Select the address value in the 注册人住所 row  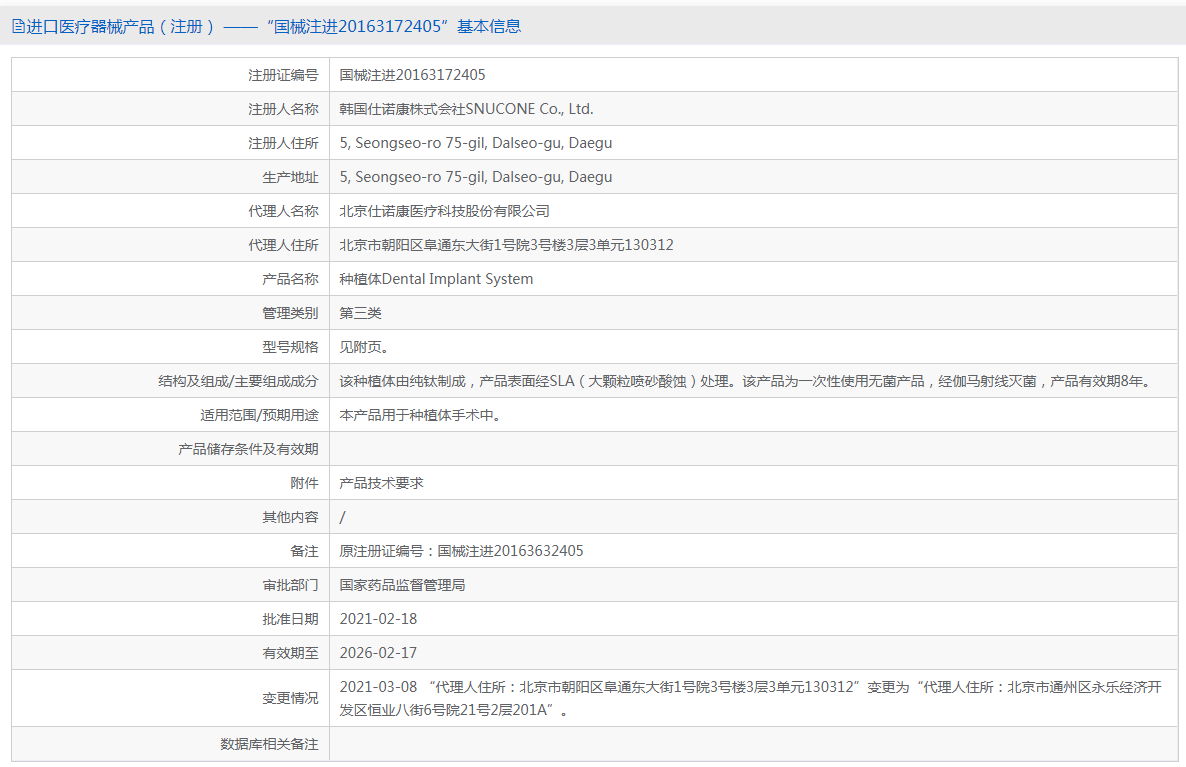point(476,143)
